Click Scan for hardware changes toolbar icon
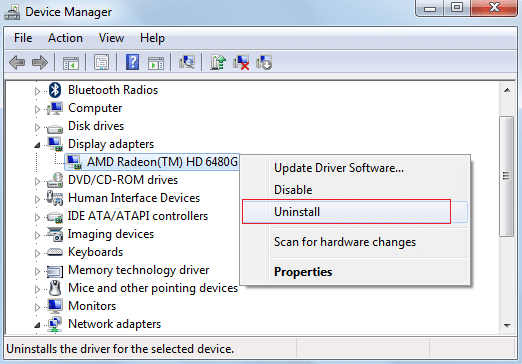This screenshot has height=364, width=522. pyautogui.click(x=187, y=62)
